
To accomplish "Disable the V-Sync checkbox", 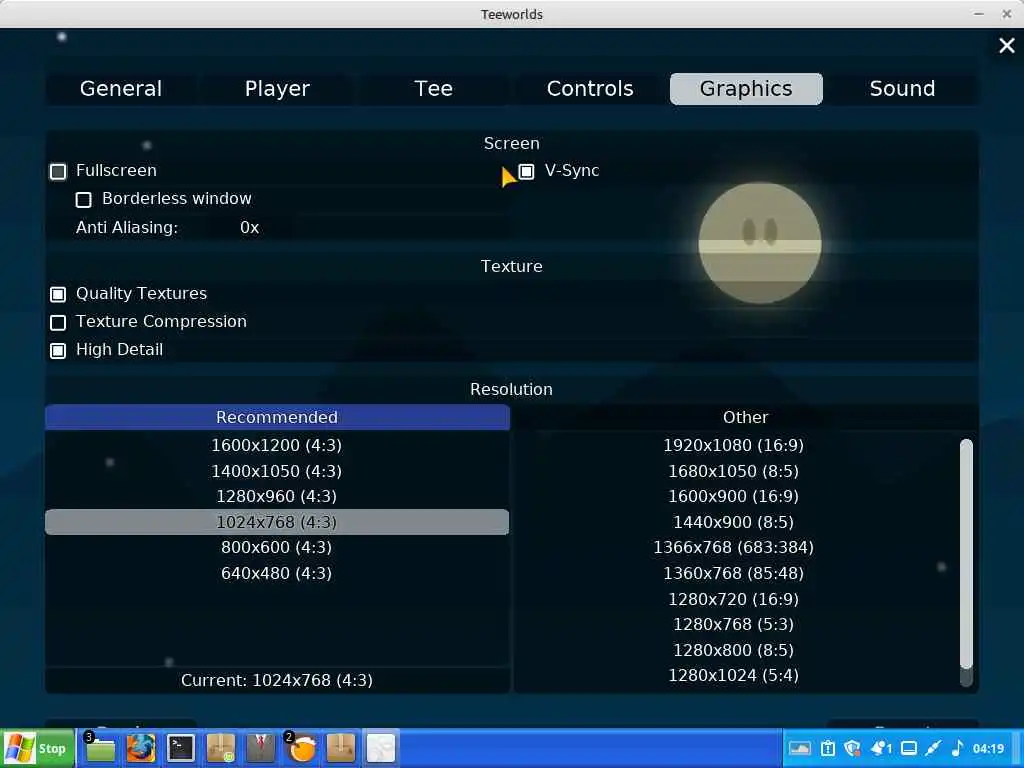I will pos(526,172).
